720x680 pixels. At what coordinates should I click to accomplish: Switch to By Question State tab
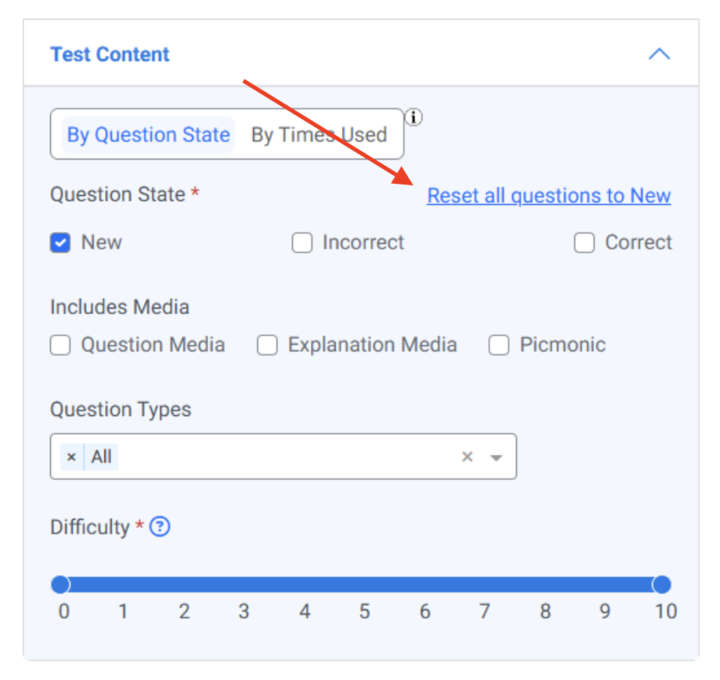[x=148, y=135]
